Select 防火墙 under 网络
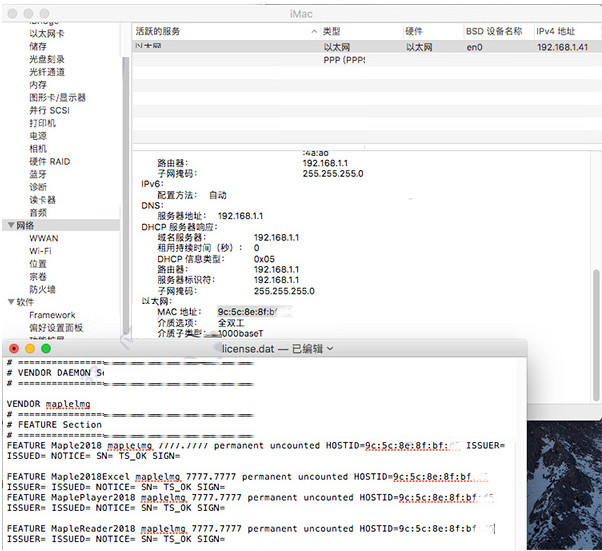This screenshot has height=551, width=602. pos(42,289)
